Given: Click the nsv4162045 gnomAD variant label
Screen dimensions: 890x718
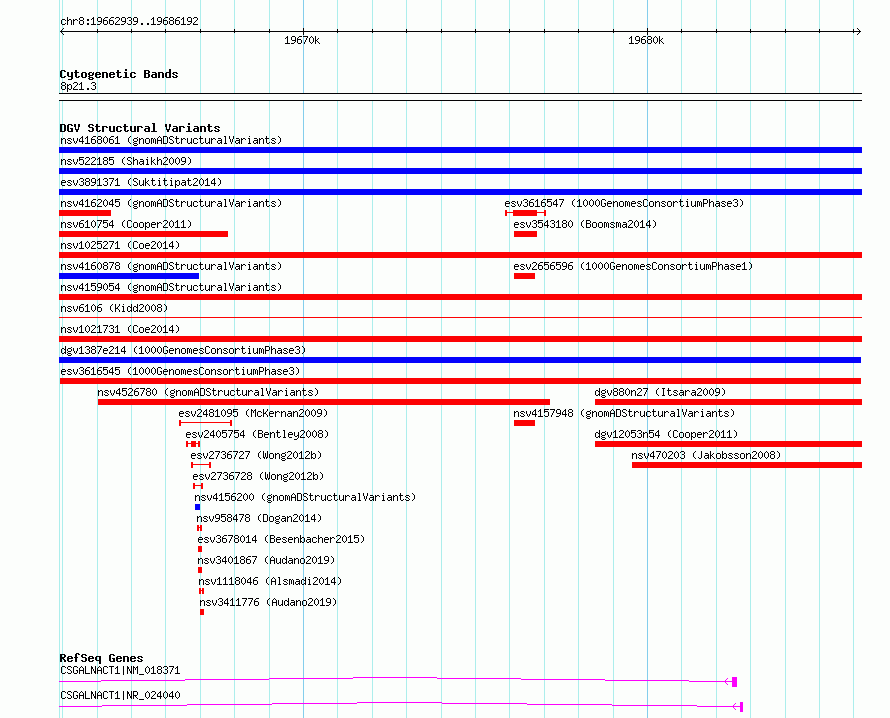Looking at the screenshot, I should pyautogui.click(x=171, y=203).
